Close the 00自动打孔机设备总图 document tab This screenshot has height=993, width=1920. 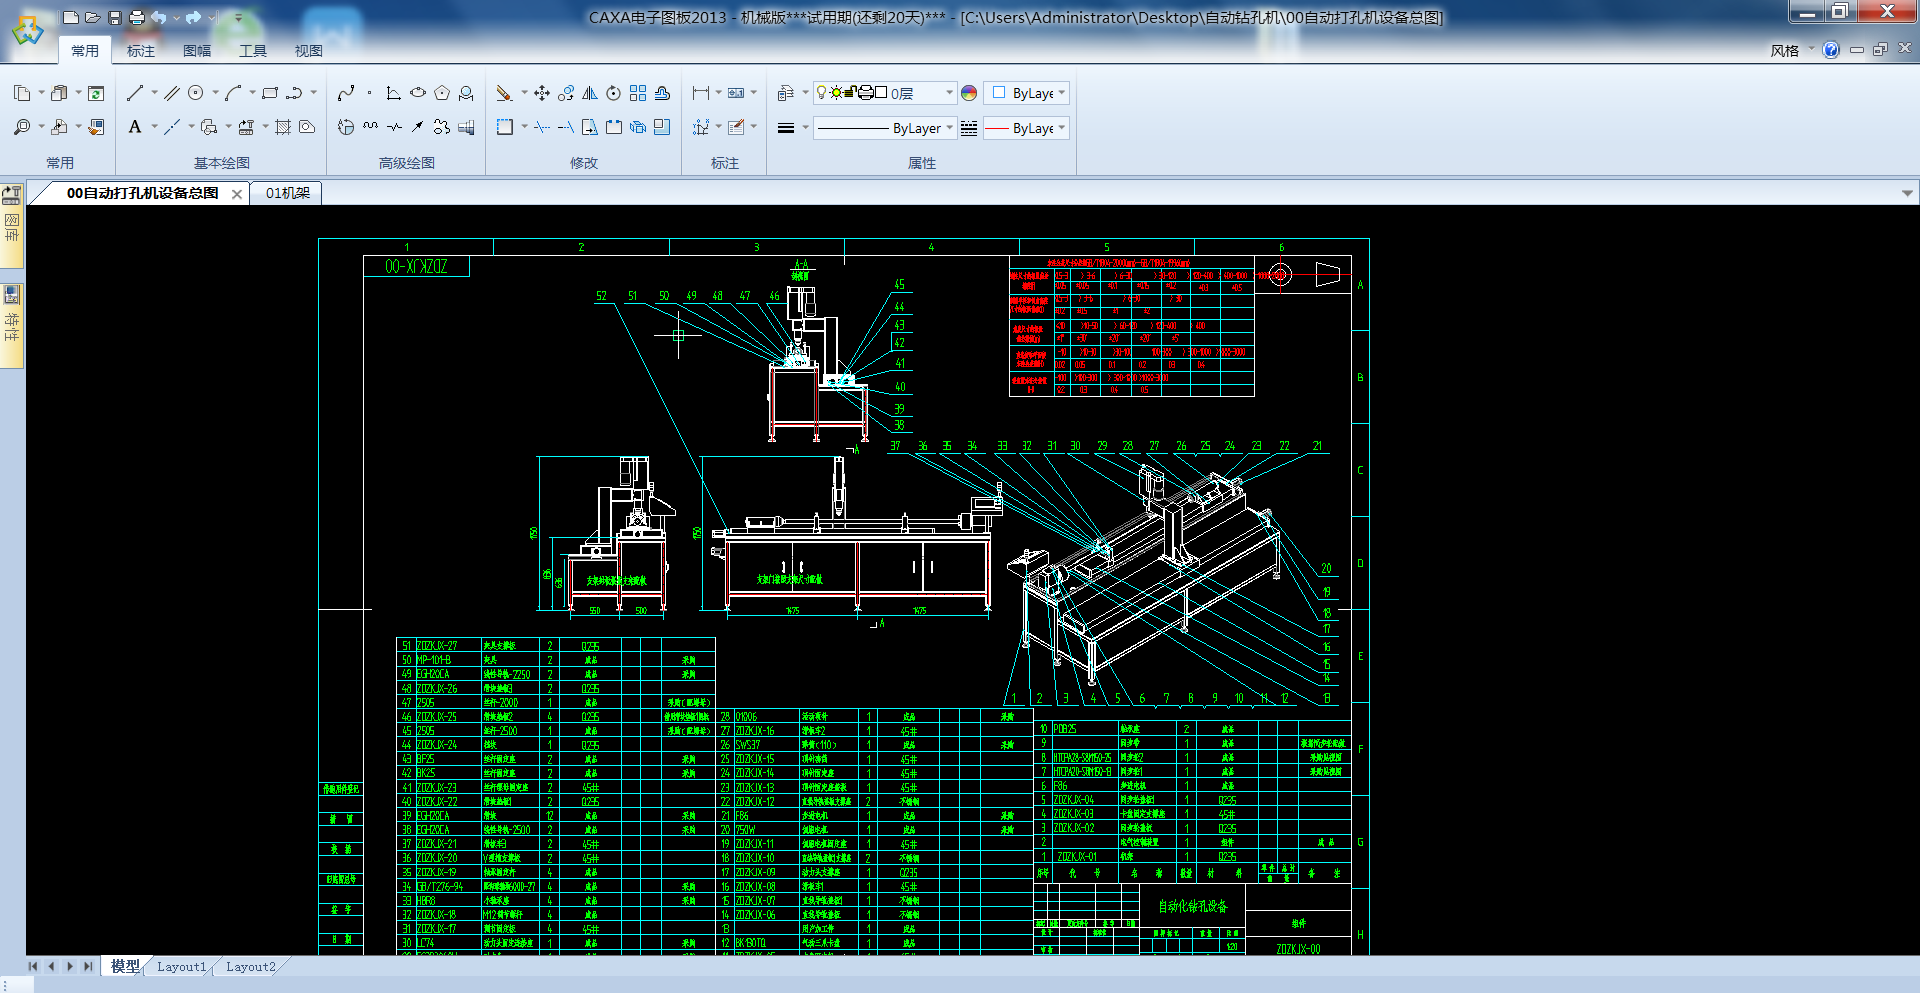click(x=237, y=194)
